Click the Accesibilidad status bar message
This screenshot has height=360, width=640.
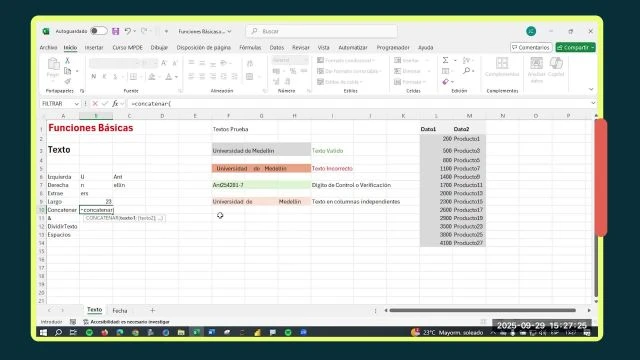126,322
